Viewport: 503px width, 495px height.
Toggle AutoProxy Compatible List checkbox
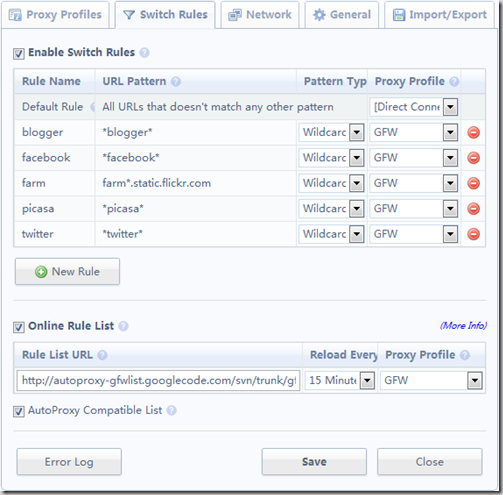[19, 411]
